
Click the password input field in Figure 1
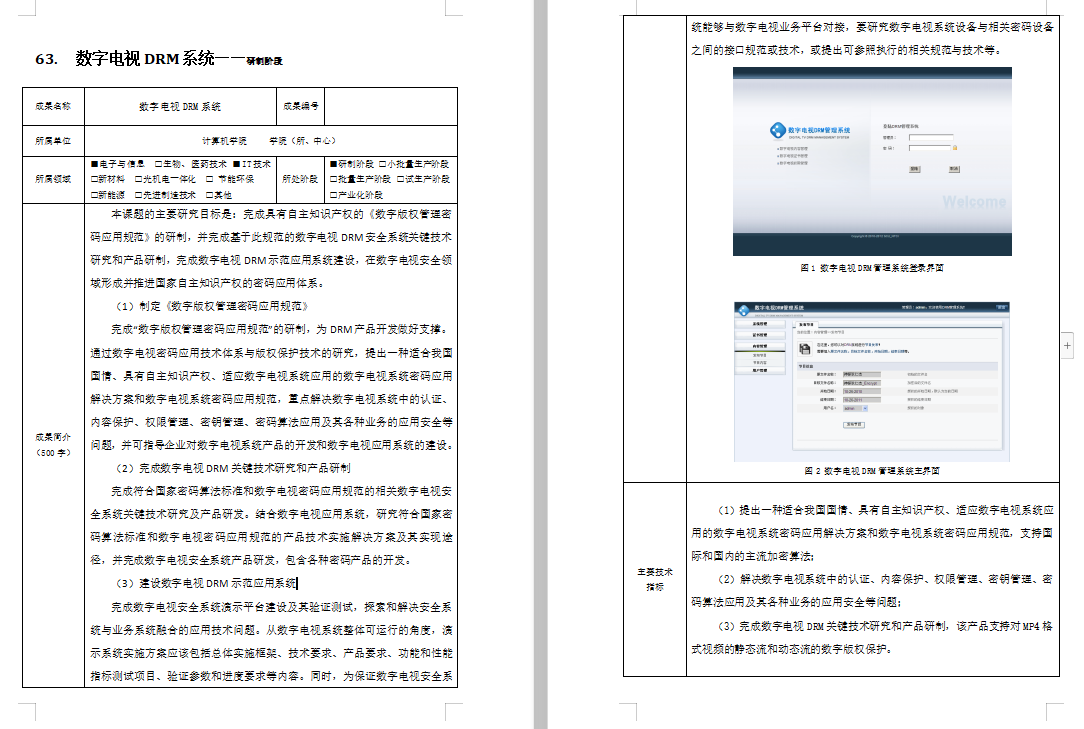931,147
